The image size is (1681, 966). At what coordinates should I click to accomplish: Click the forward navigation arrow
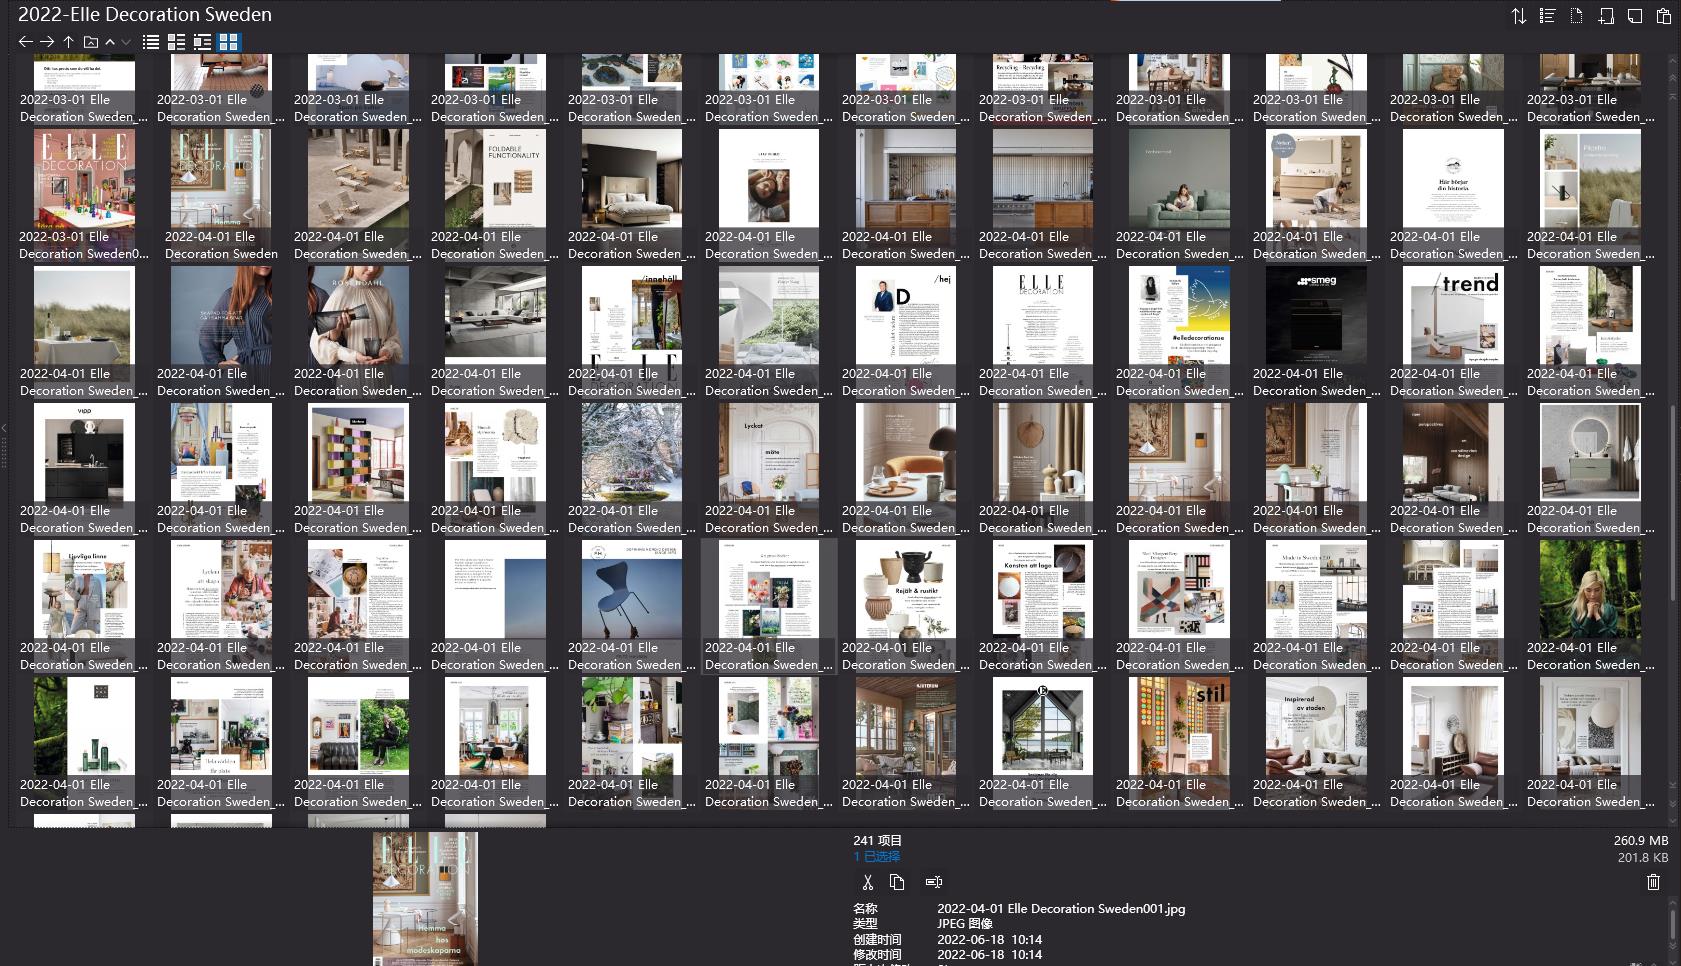click(x=47, y=42)
